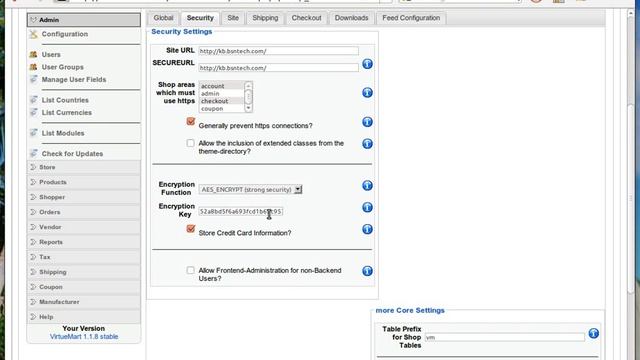Click Check for Updates link

72,154
